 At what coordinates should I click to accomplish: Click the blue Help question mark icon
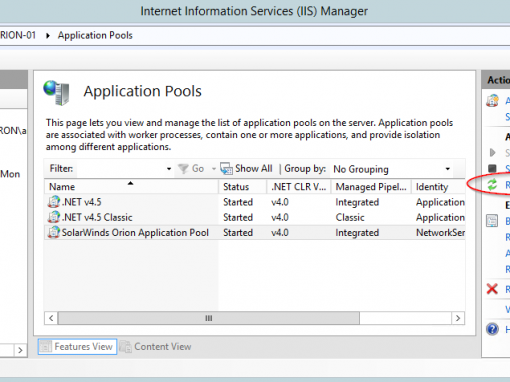[492, 329]
